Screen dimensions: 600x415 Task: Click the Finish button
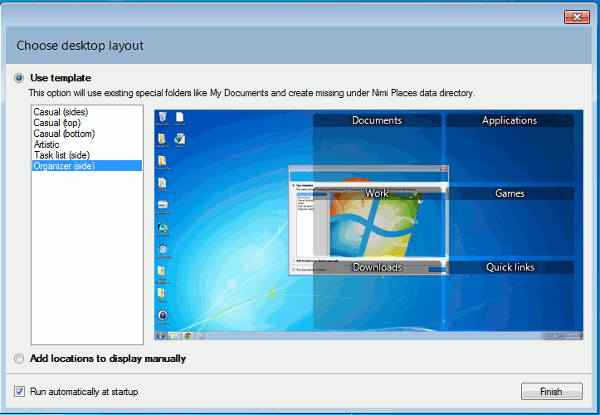tap(551, 391)
